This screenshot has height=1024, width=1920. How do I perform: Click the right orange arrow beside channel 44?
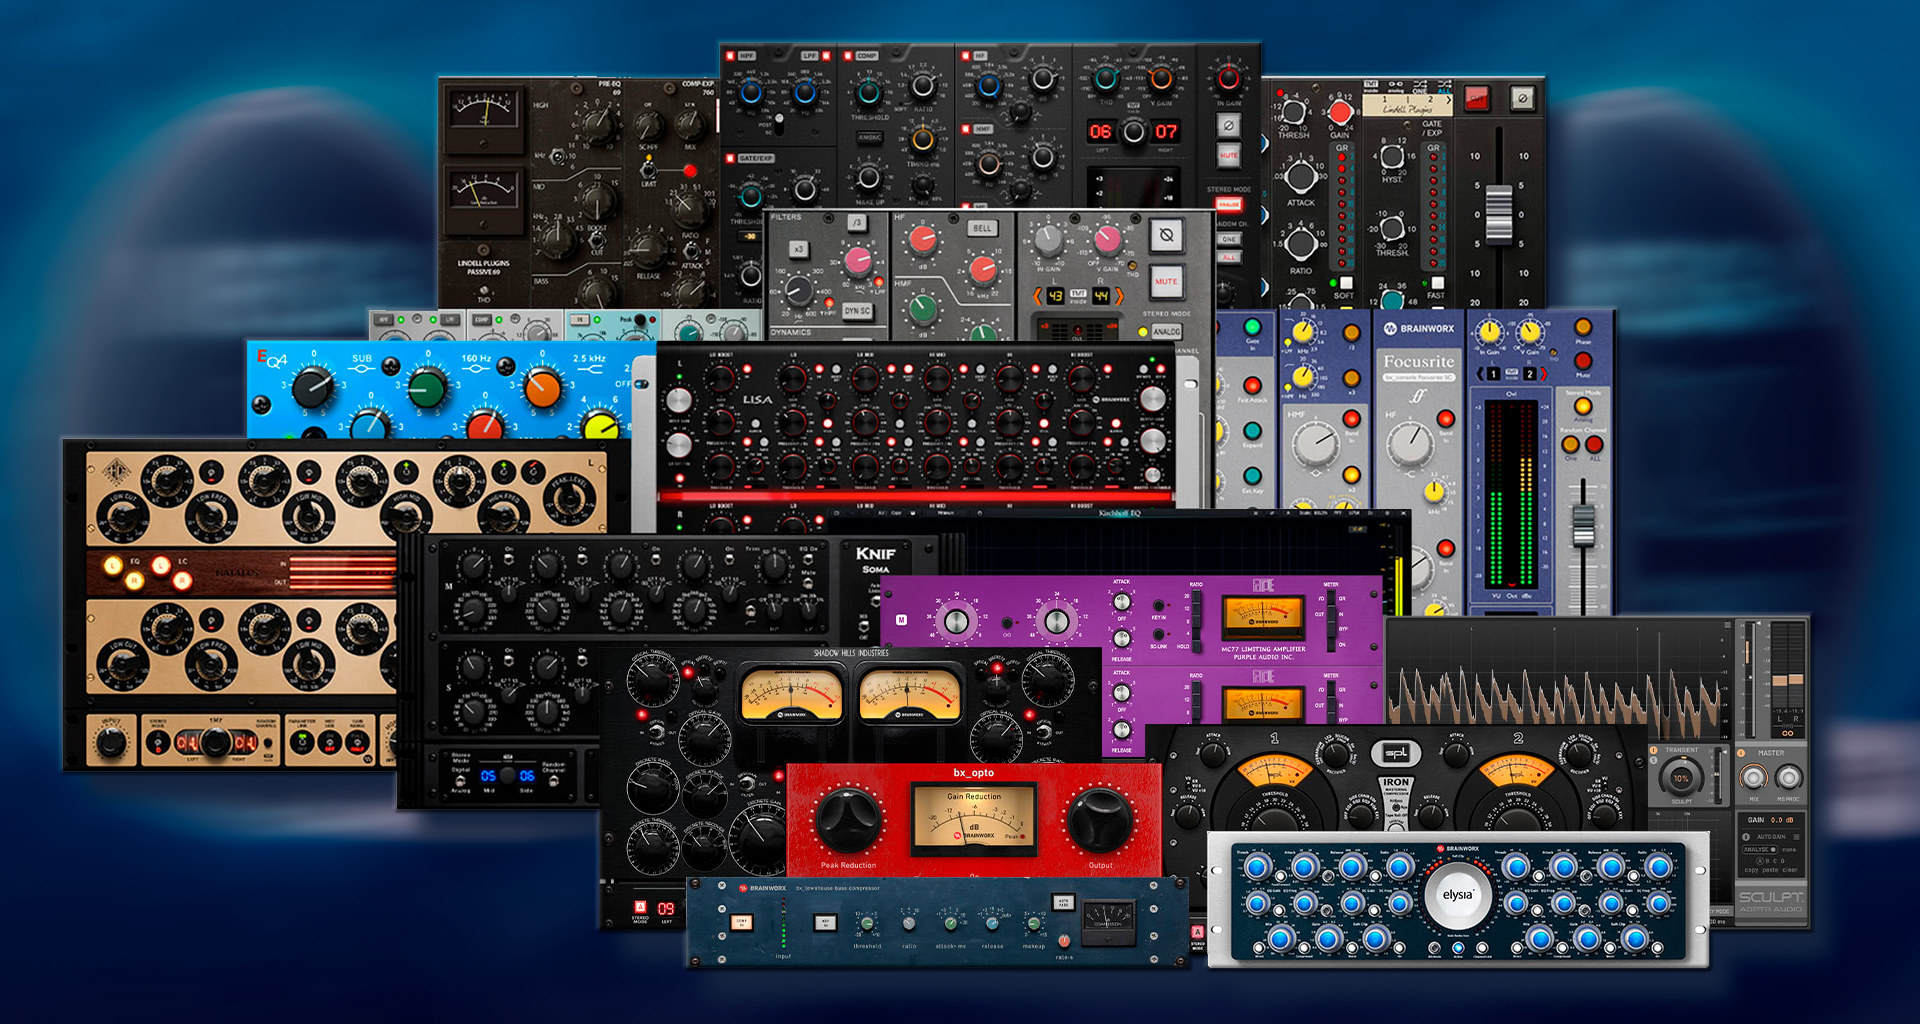pos(1120,296)
